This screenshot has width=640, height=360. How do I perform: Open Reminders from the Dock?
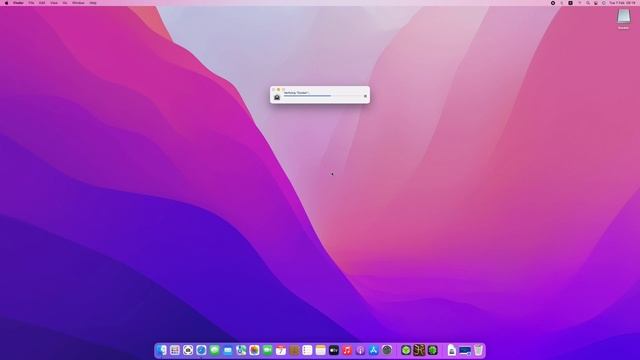pyautogui.click(x=307, y=350)
